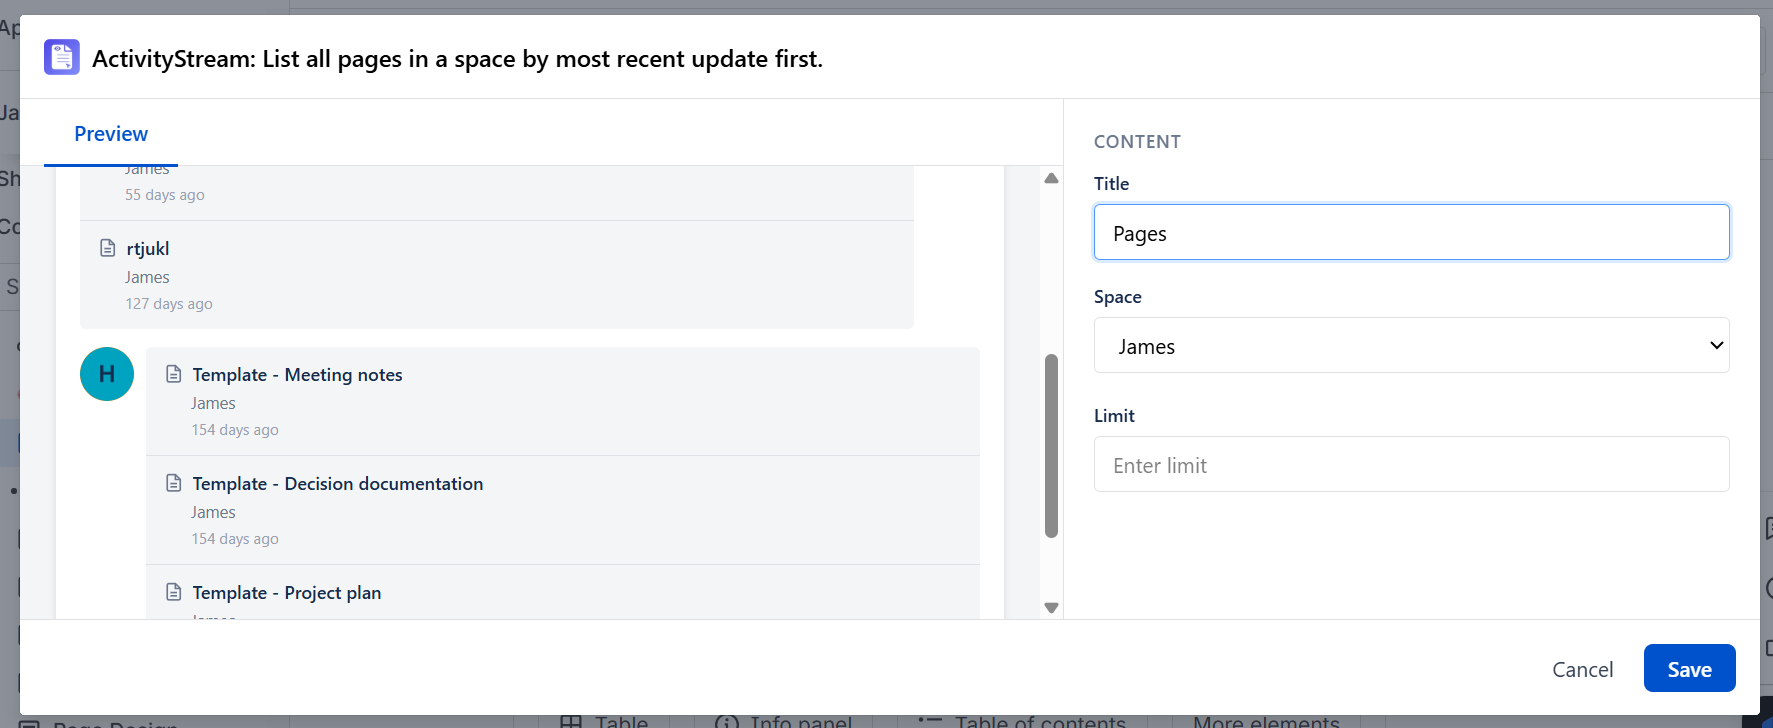Click page icon next to Template - Project plan
Viewport: 1773px width, 728px height.
click(x=174, y=592)
